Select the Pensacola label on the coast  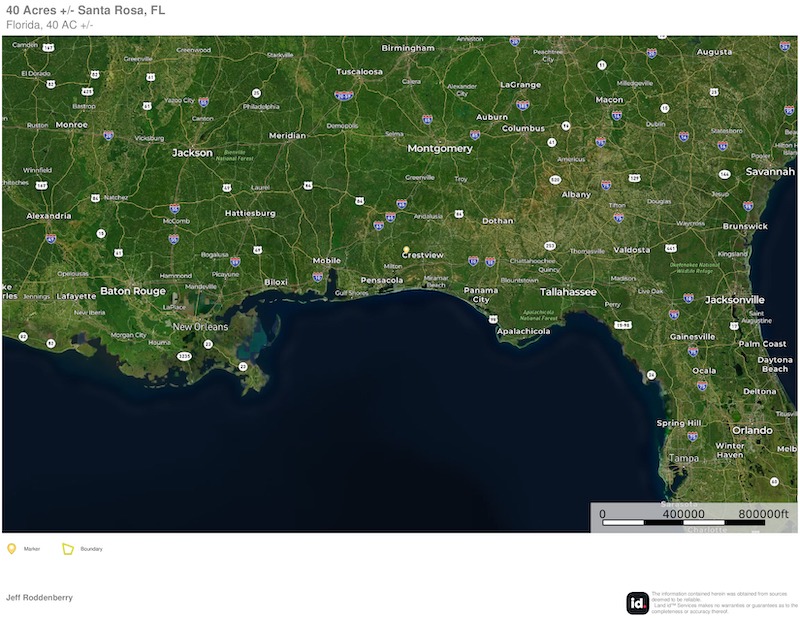coord(382,280)
